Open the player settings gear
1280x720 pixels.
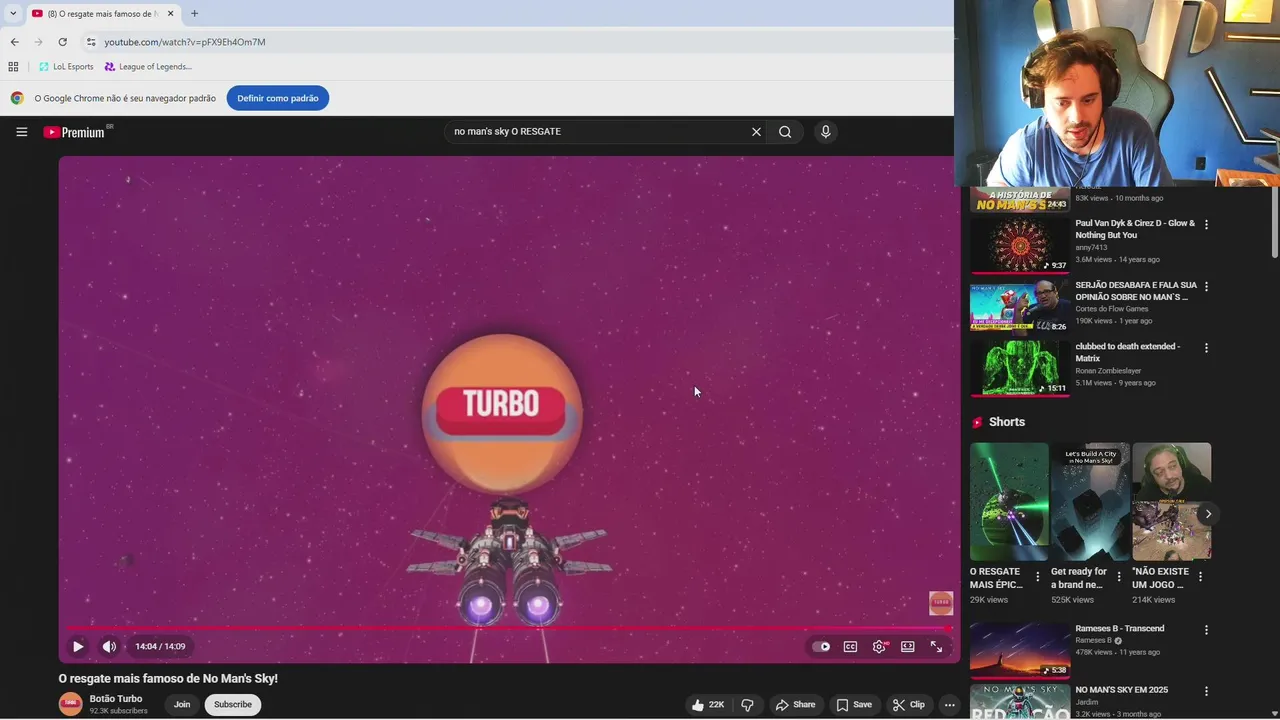click(x=879, y=647)
